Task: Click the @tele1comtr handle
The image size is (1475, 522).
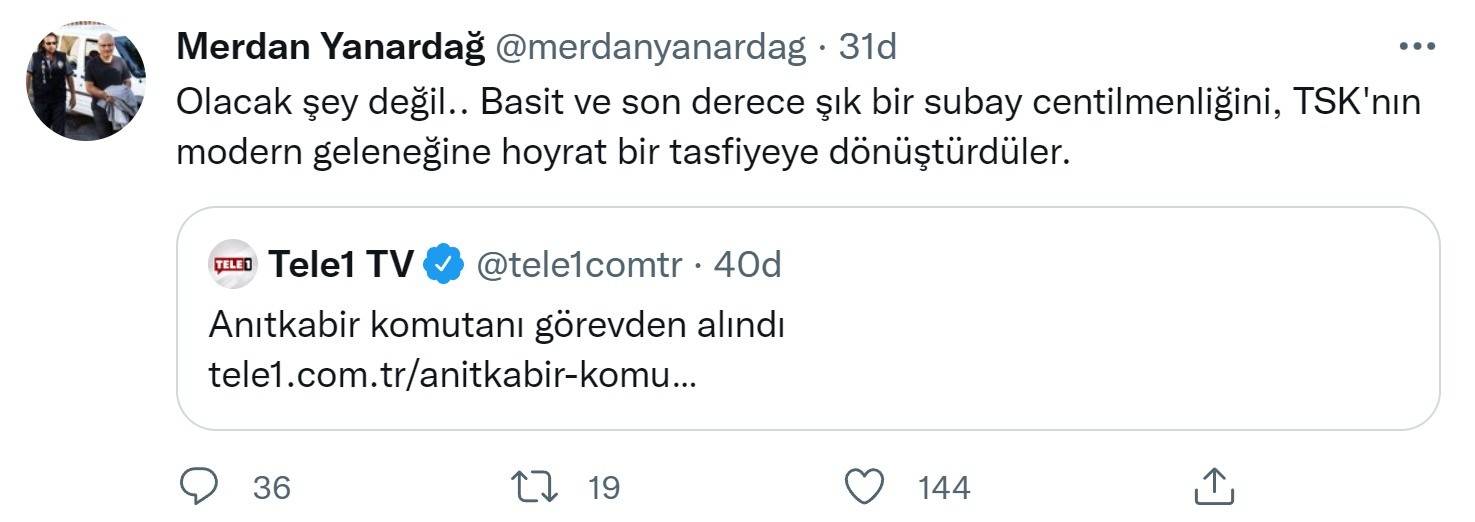Action: [579, 265]
